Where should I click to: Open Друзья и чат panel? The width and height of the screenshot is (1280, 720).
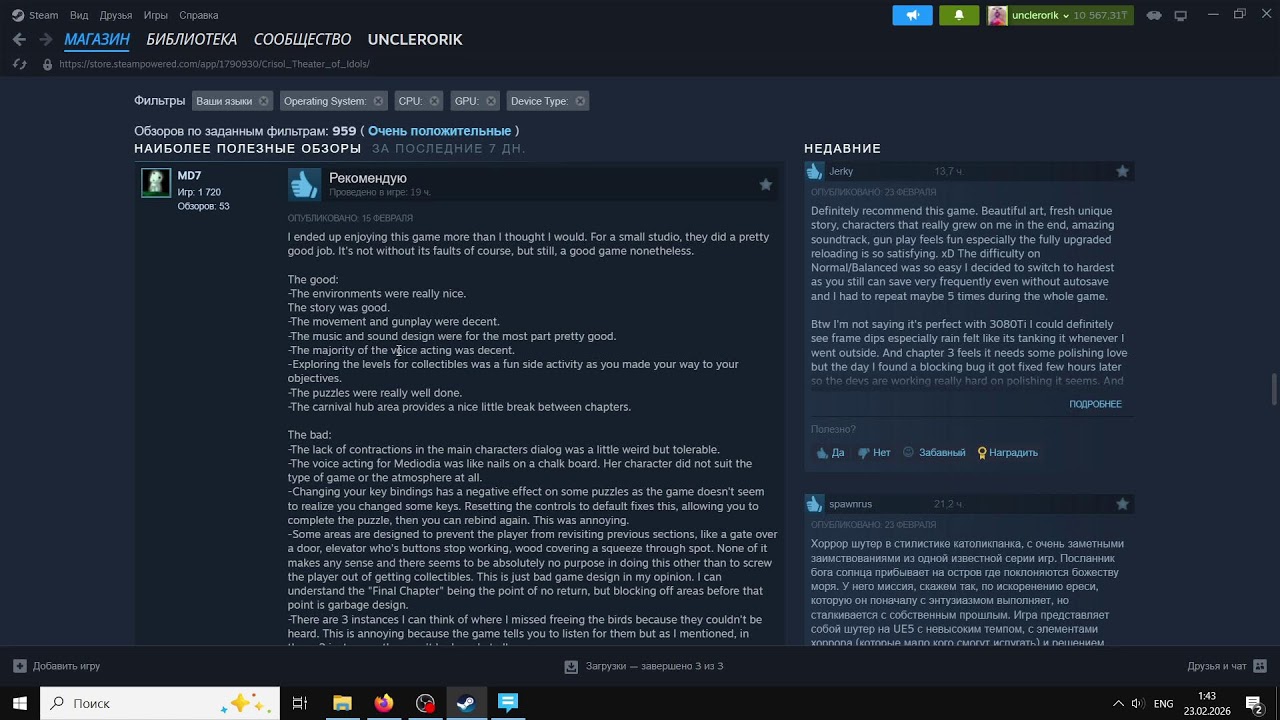(x=1227, y=666)
